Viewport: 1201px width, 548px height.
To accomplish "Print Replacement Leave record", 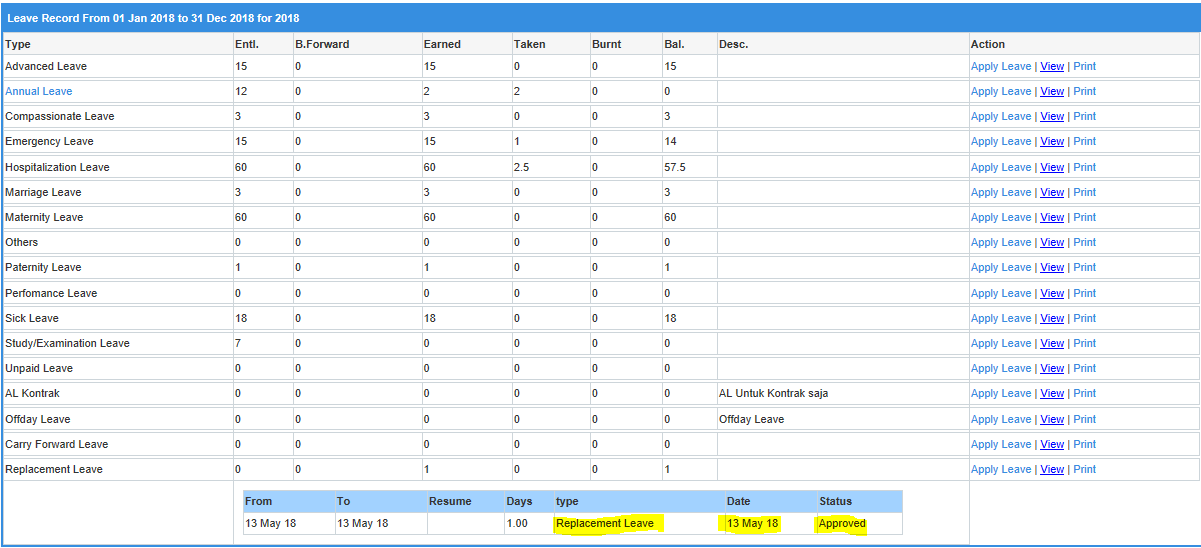I will pos(1084,469).
